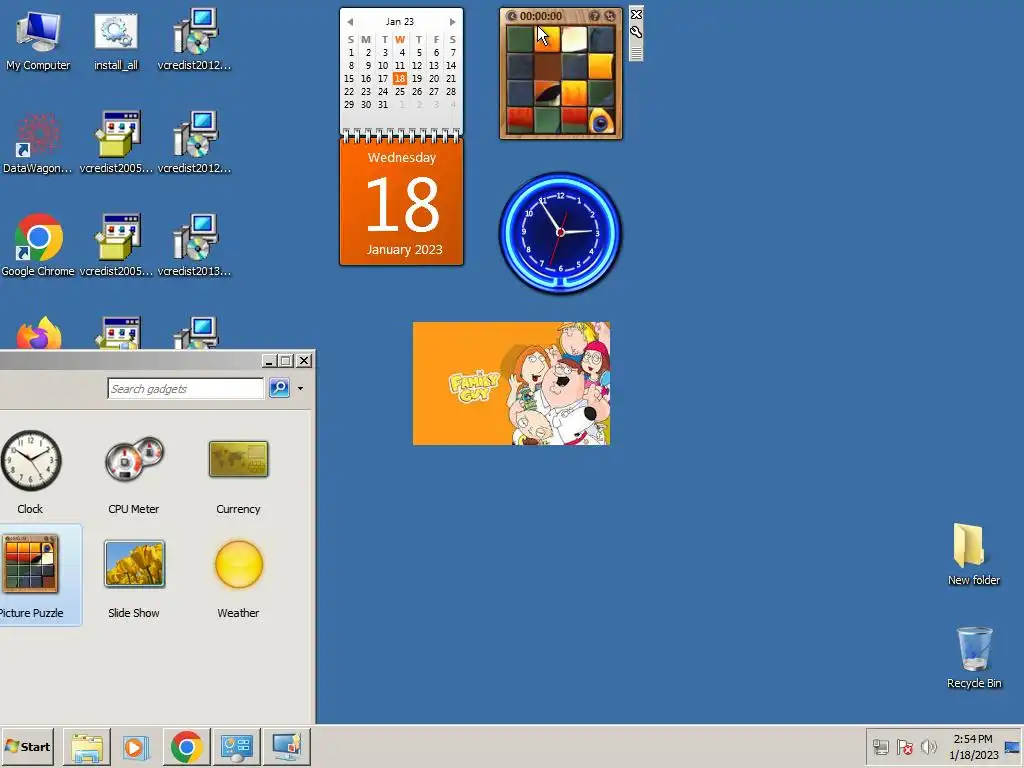Open the Control Panel taskbar icon
This screenshot has height=768, width=1024.
pos(236,746)
